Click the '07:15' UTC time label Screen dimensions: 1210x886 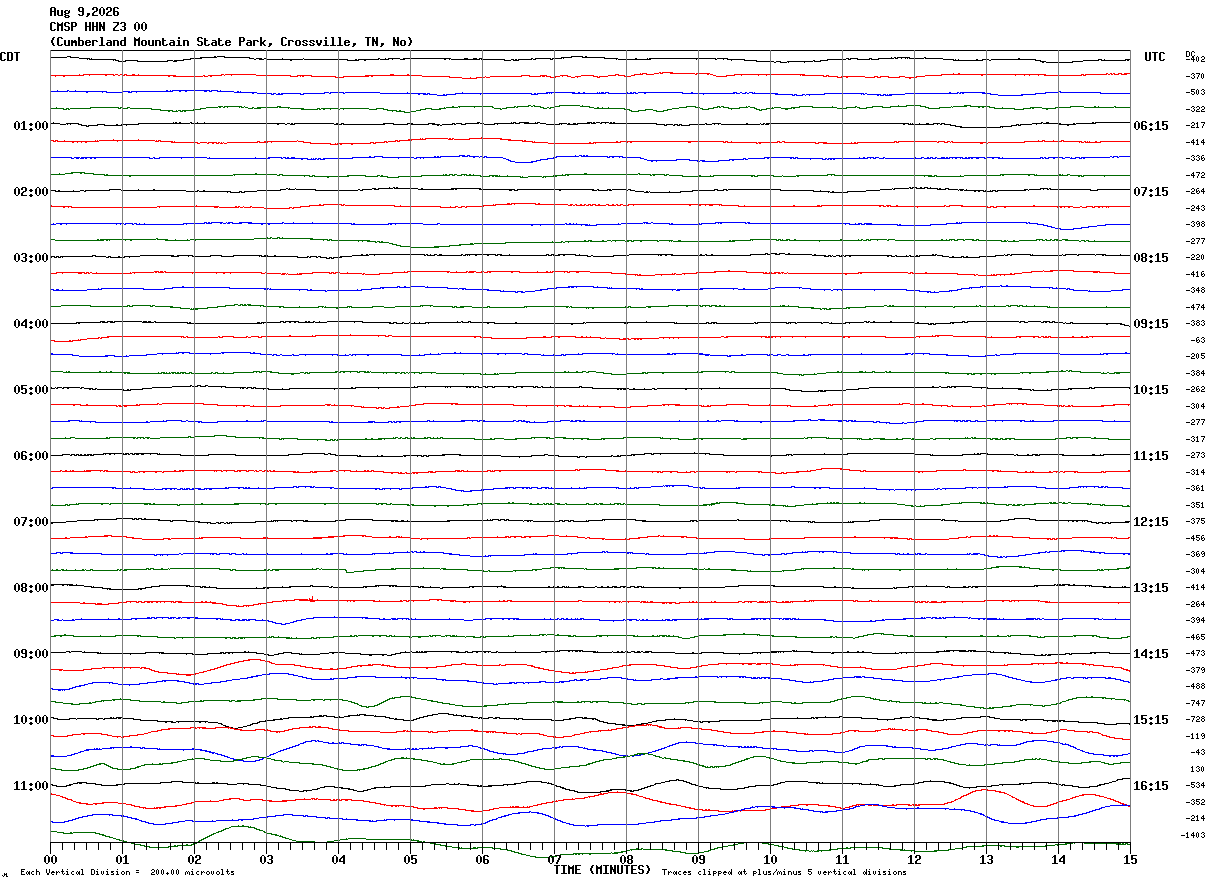1151,192
